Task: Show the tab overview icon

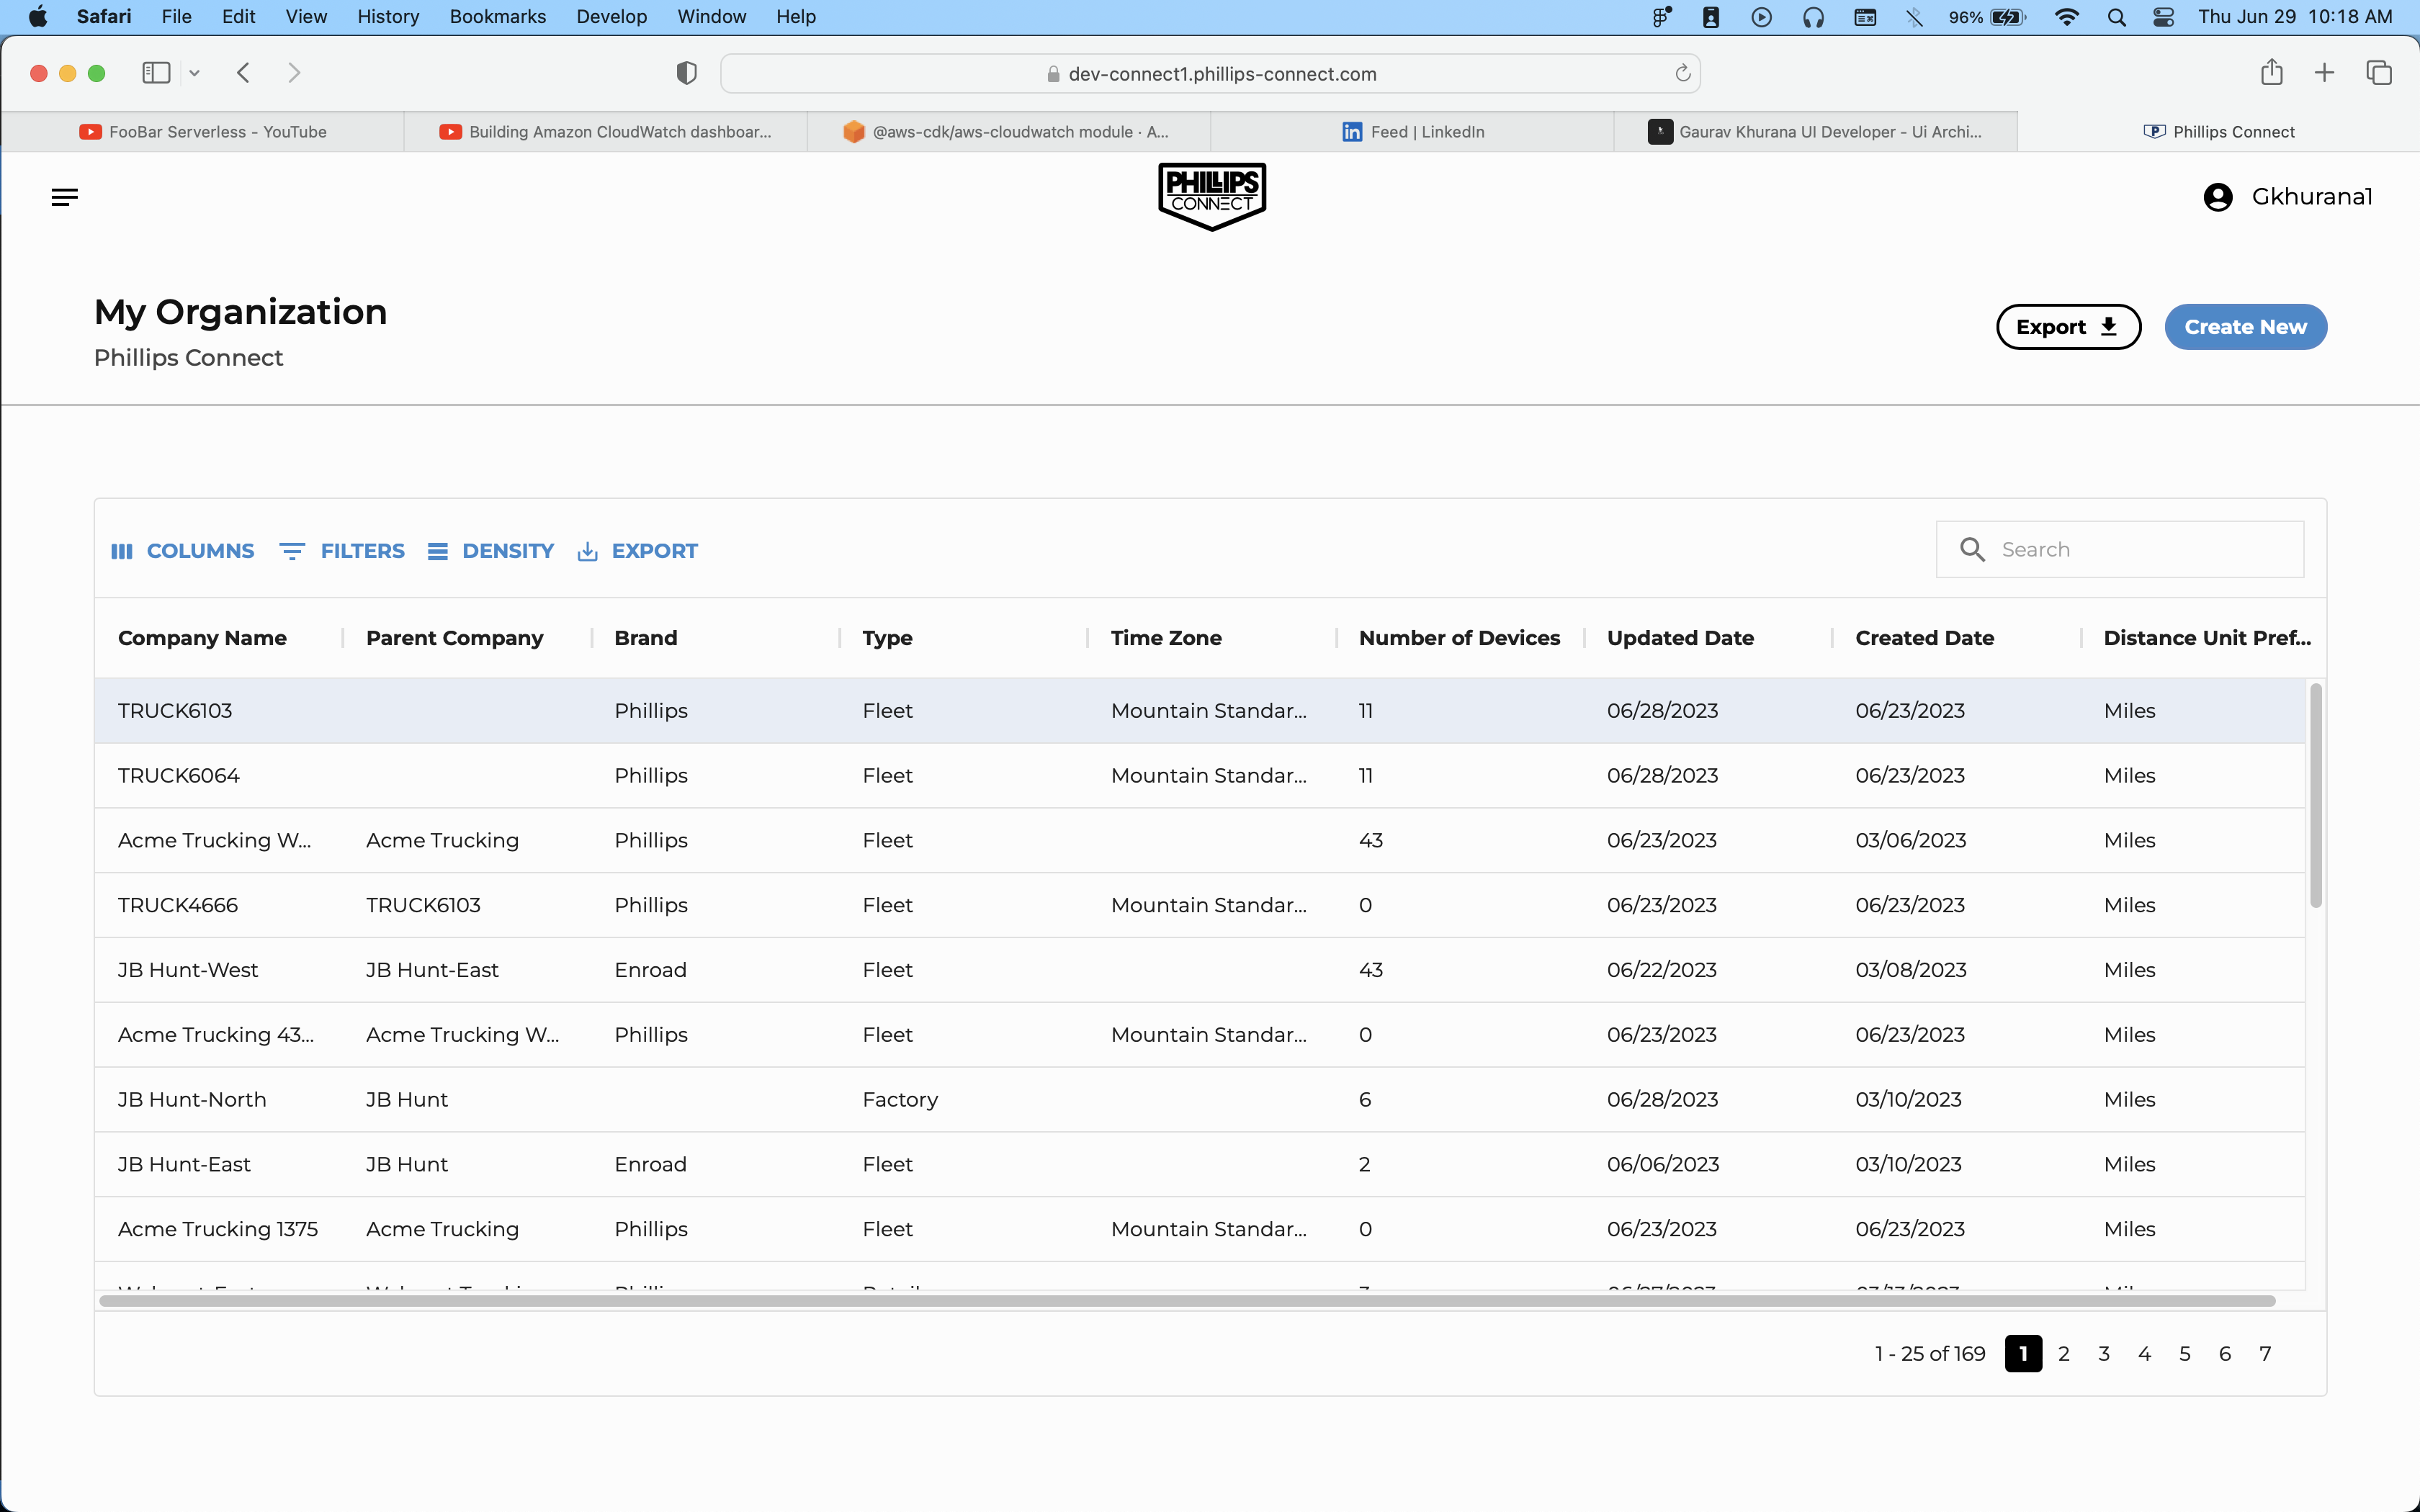Action: (2379, 73)
